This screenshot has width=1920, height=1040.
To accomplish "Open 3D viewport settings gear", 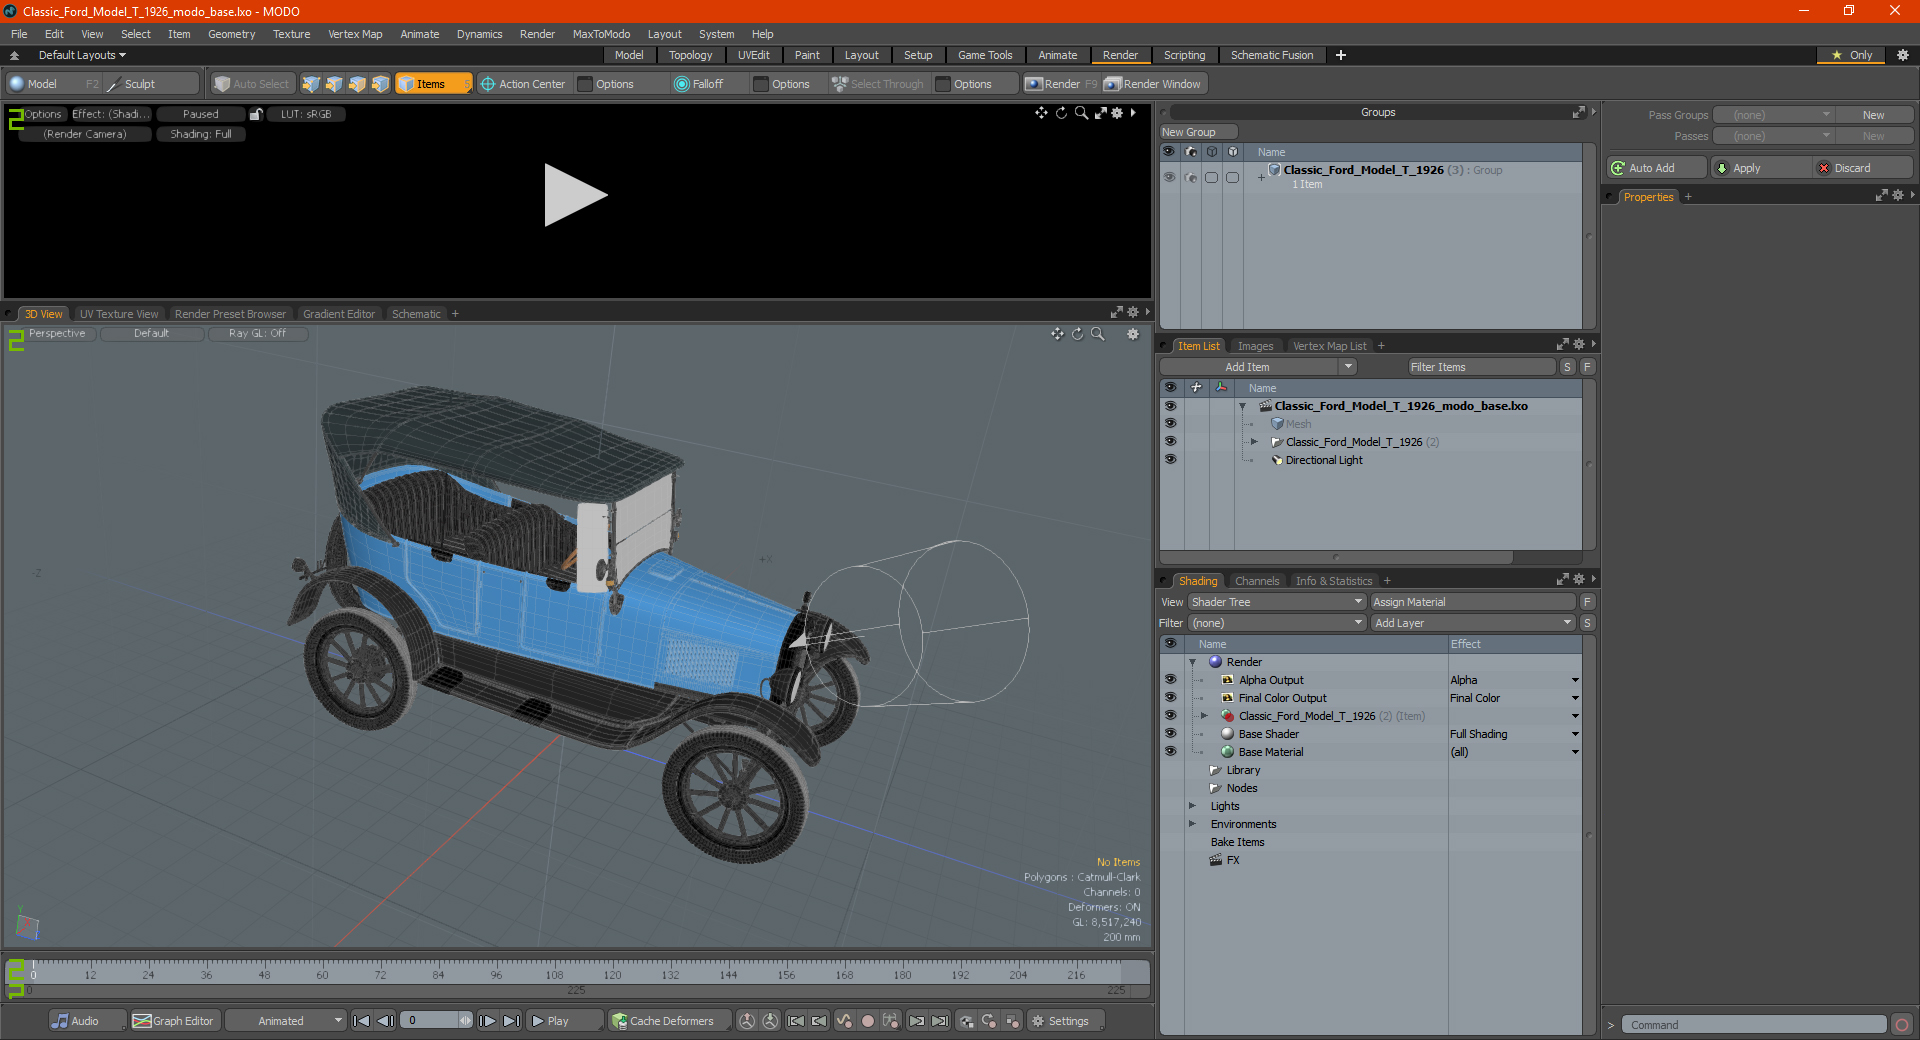I will click(x=1133, y=334).
